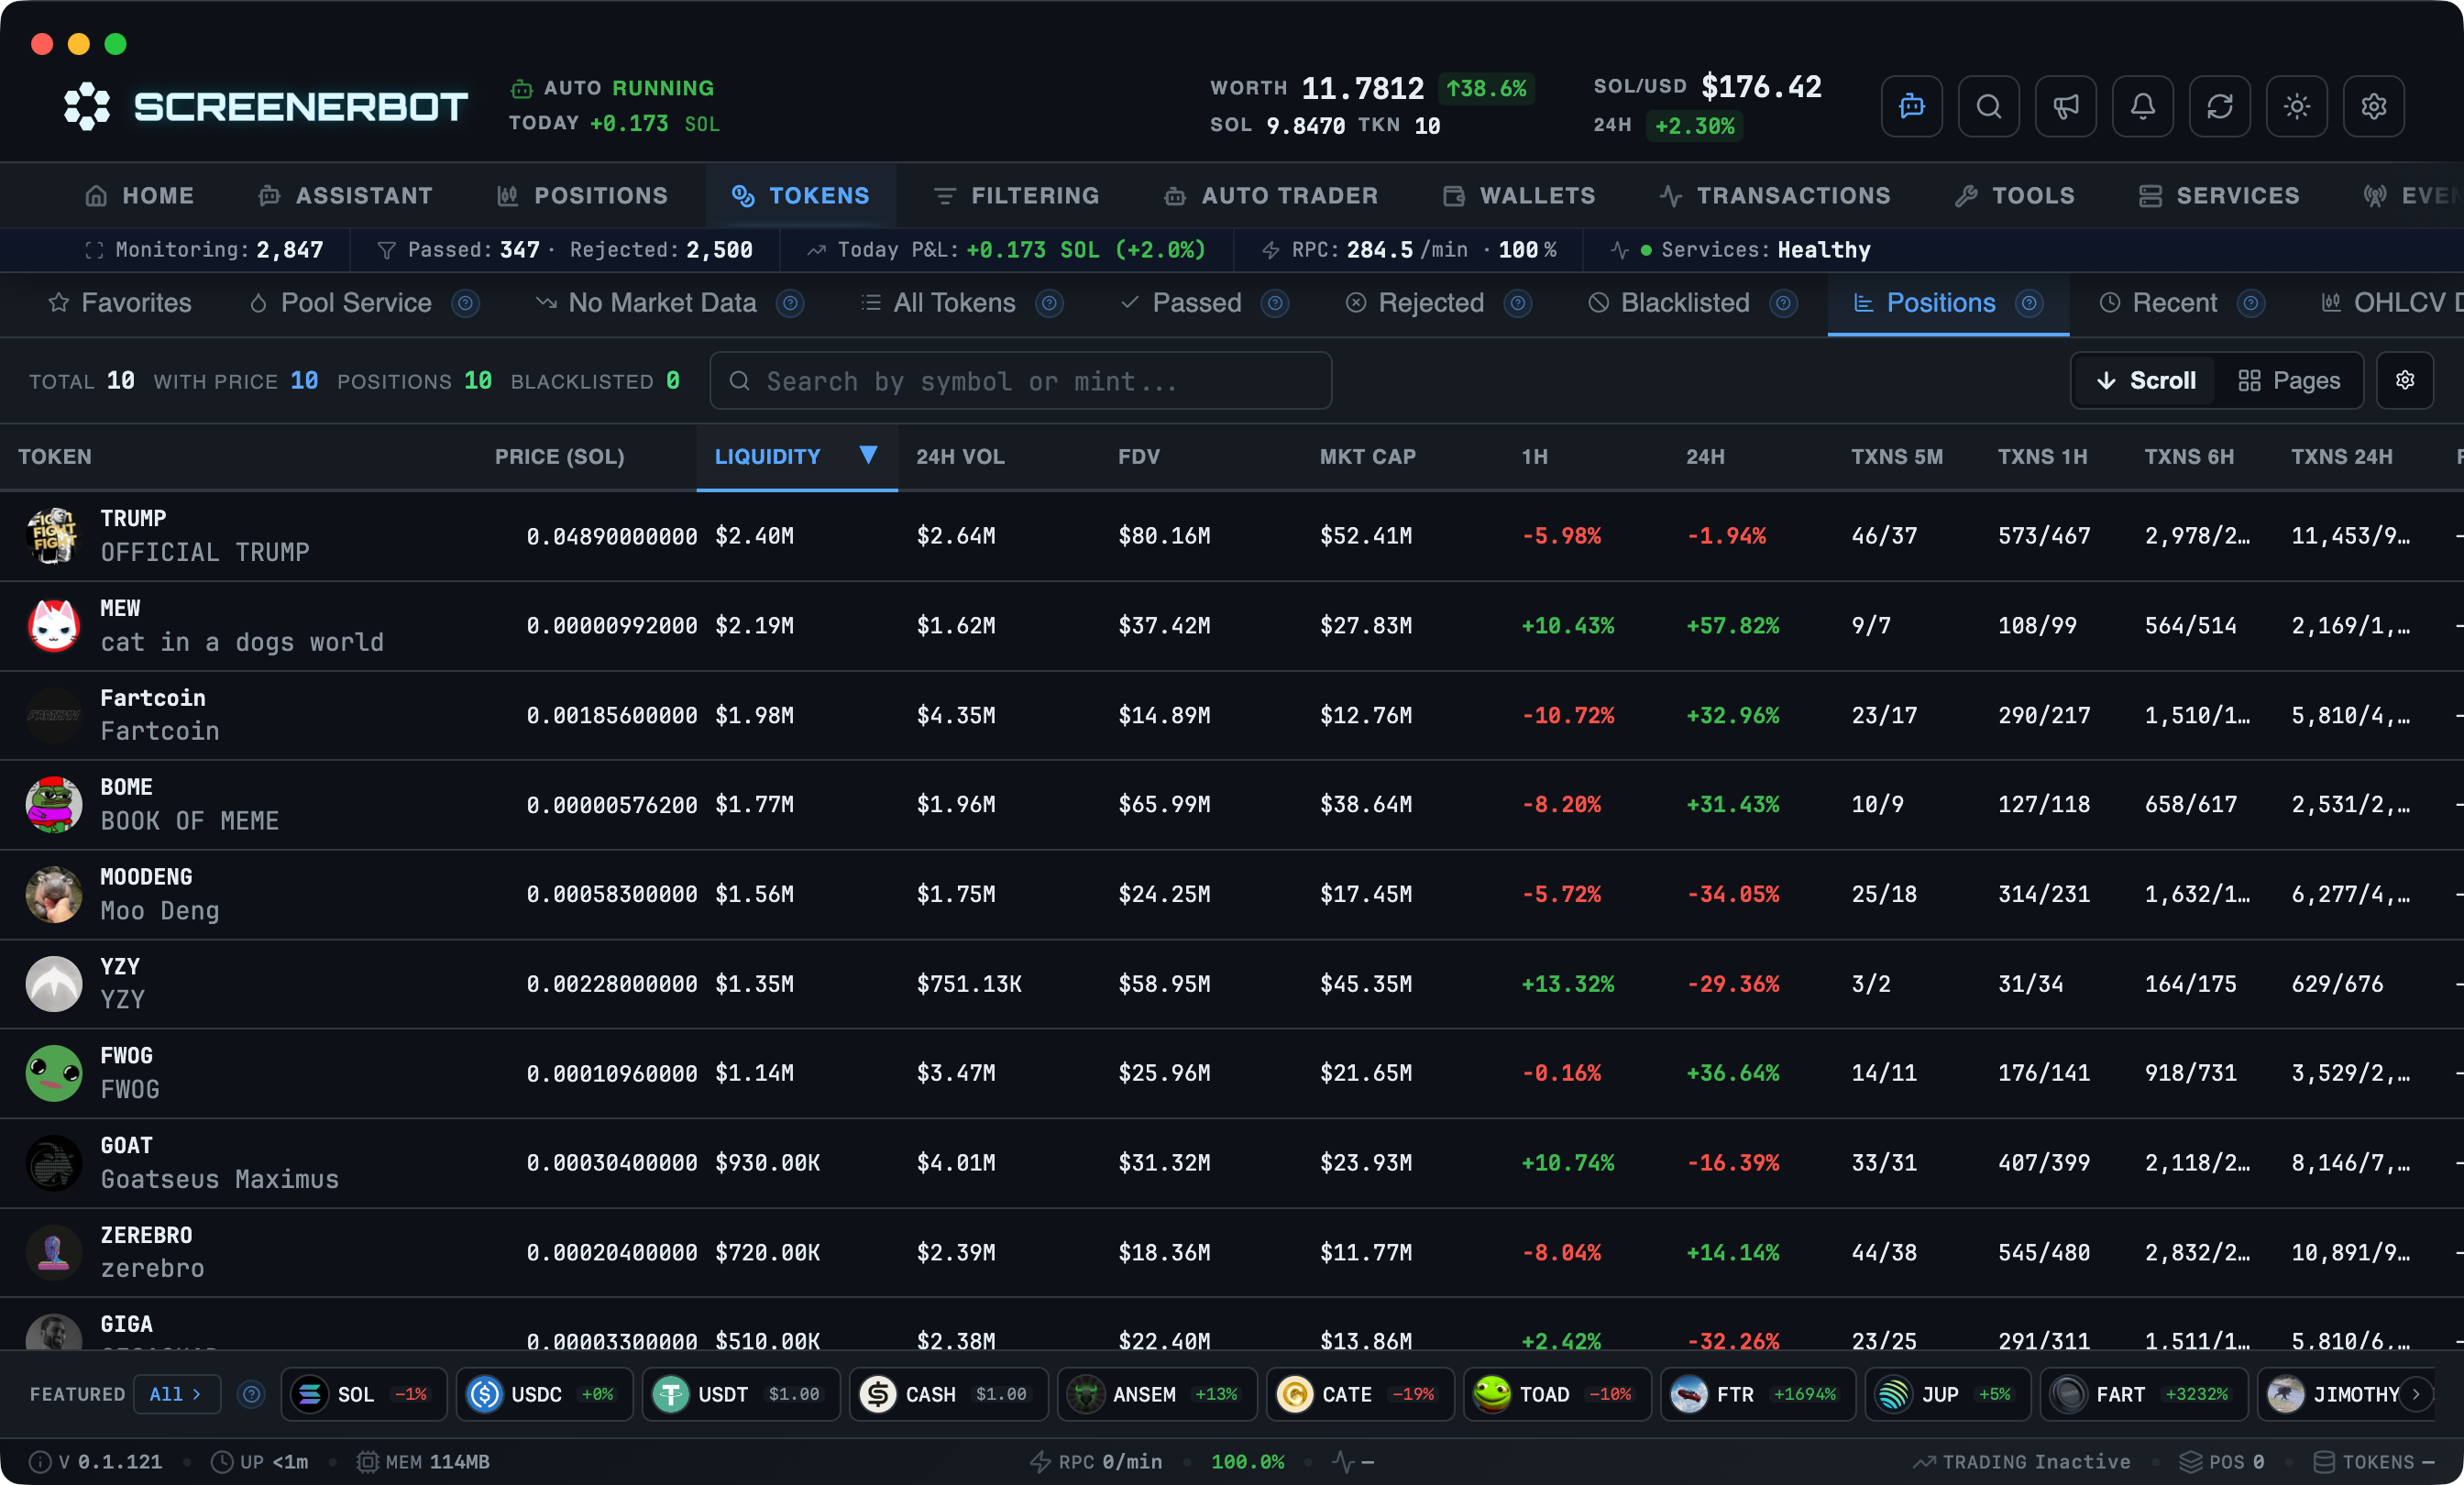This screenshot has width=2464, height=1485.
Task: Click info icon next to Blacklisted tab
Action: pyautogui.click(x=1783, y=303)
